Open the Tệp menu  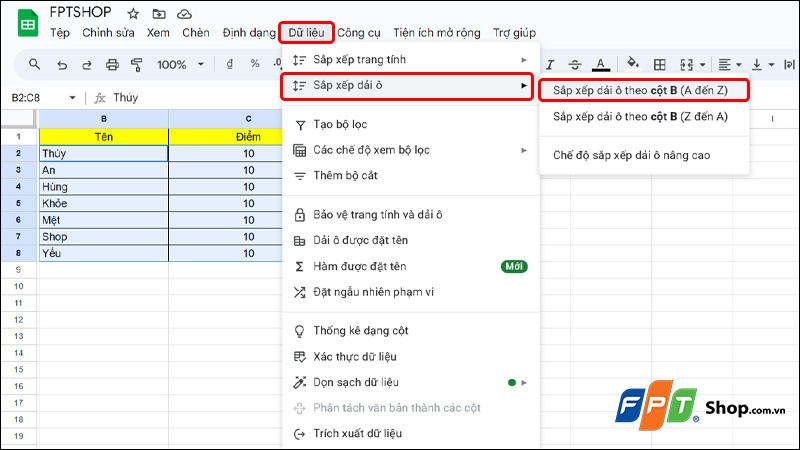point(60,33)
